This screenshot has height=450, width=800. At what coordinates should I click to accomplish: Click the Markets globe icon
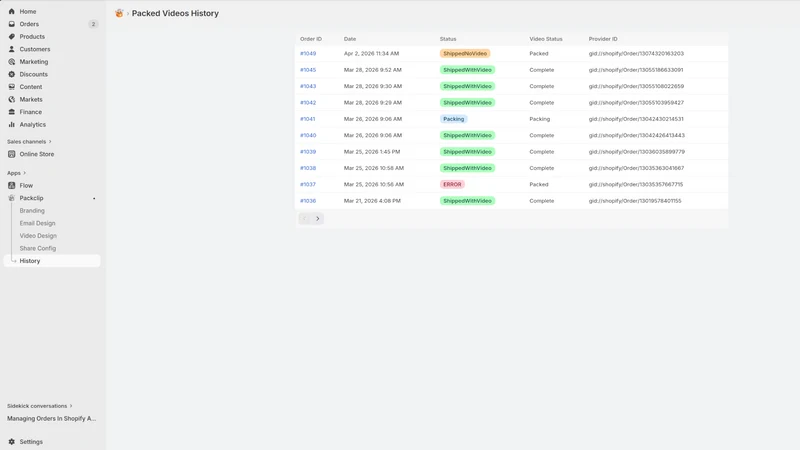[x=12, y=99]
